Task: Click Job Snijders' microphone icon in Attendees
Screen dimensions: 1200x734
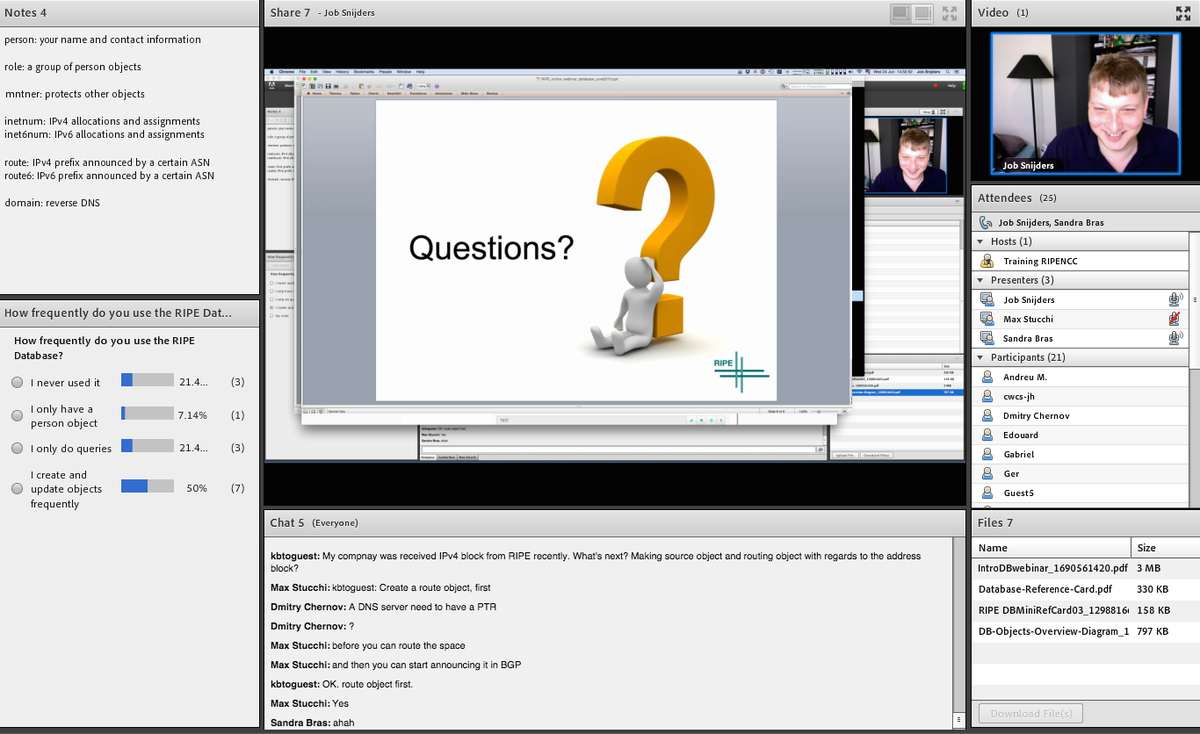Action: 1175,299
